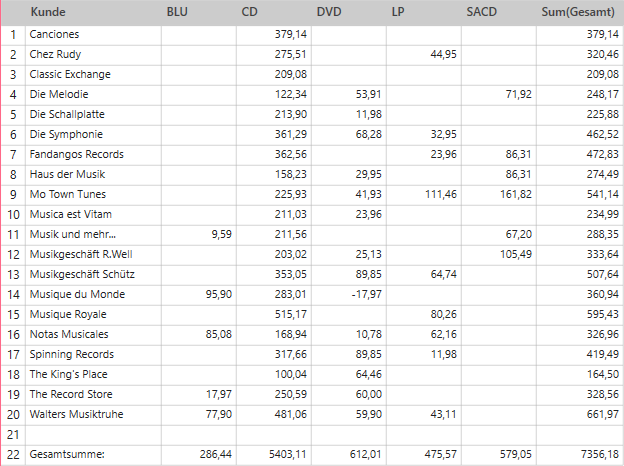Image resolution: width=624 pixels, height=466 pixels.
Task: Click the Fandangos Records cell
Action: click(x=77, y=154)
